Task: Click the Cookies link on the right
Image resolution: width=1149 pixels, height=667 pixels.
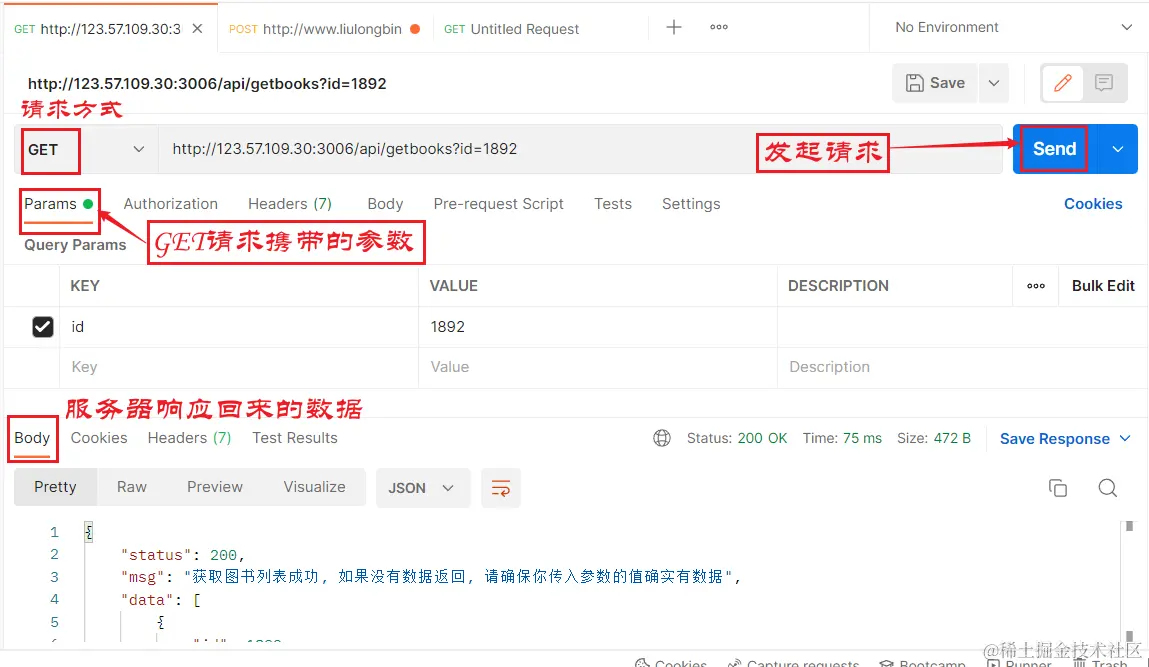Action: [x=1093, y=204]
